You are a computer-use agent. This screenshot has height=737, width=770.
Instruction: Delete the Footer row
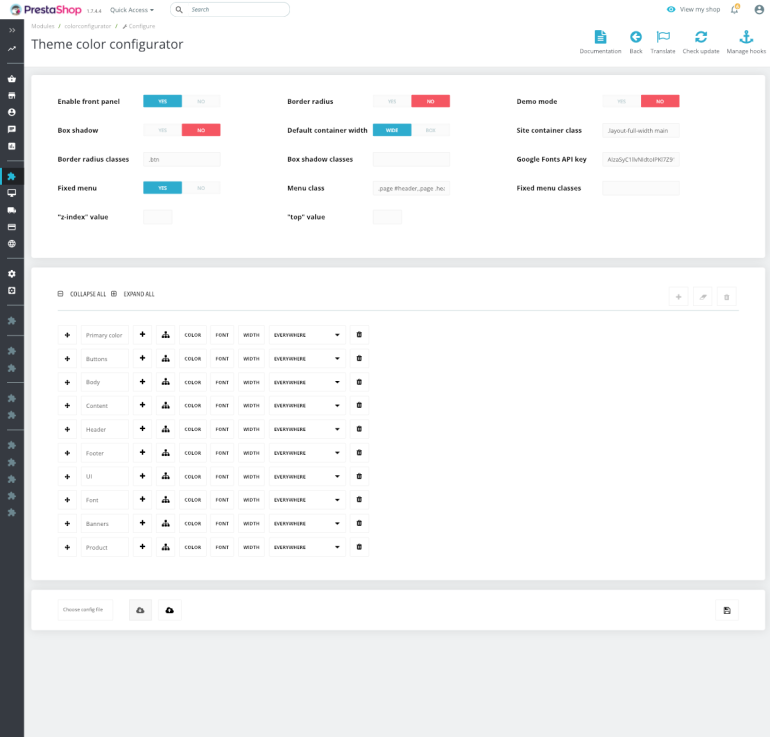pyautogui.click(x=359, y=453)
